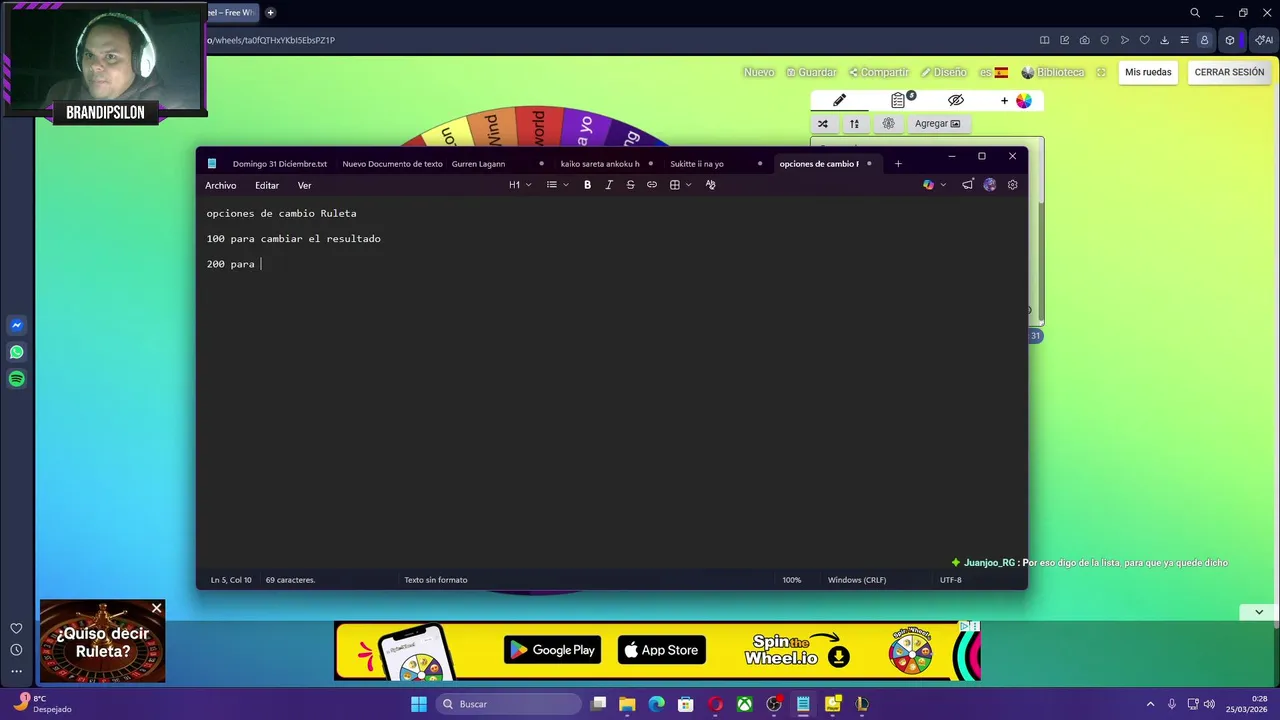Screen dimensions: 1280x720
Task: Open Diseño on the wheel site
Action: pos(944,72)
